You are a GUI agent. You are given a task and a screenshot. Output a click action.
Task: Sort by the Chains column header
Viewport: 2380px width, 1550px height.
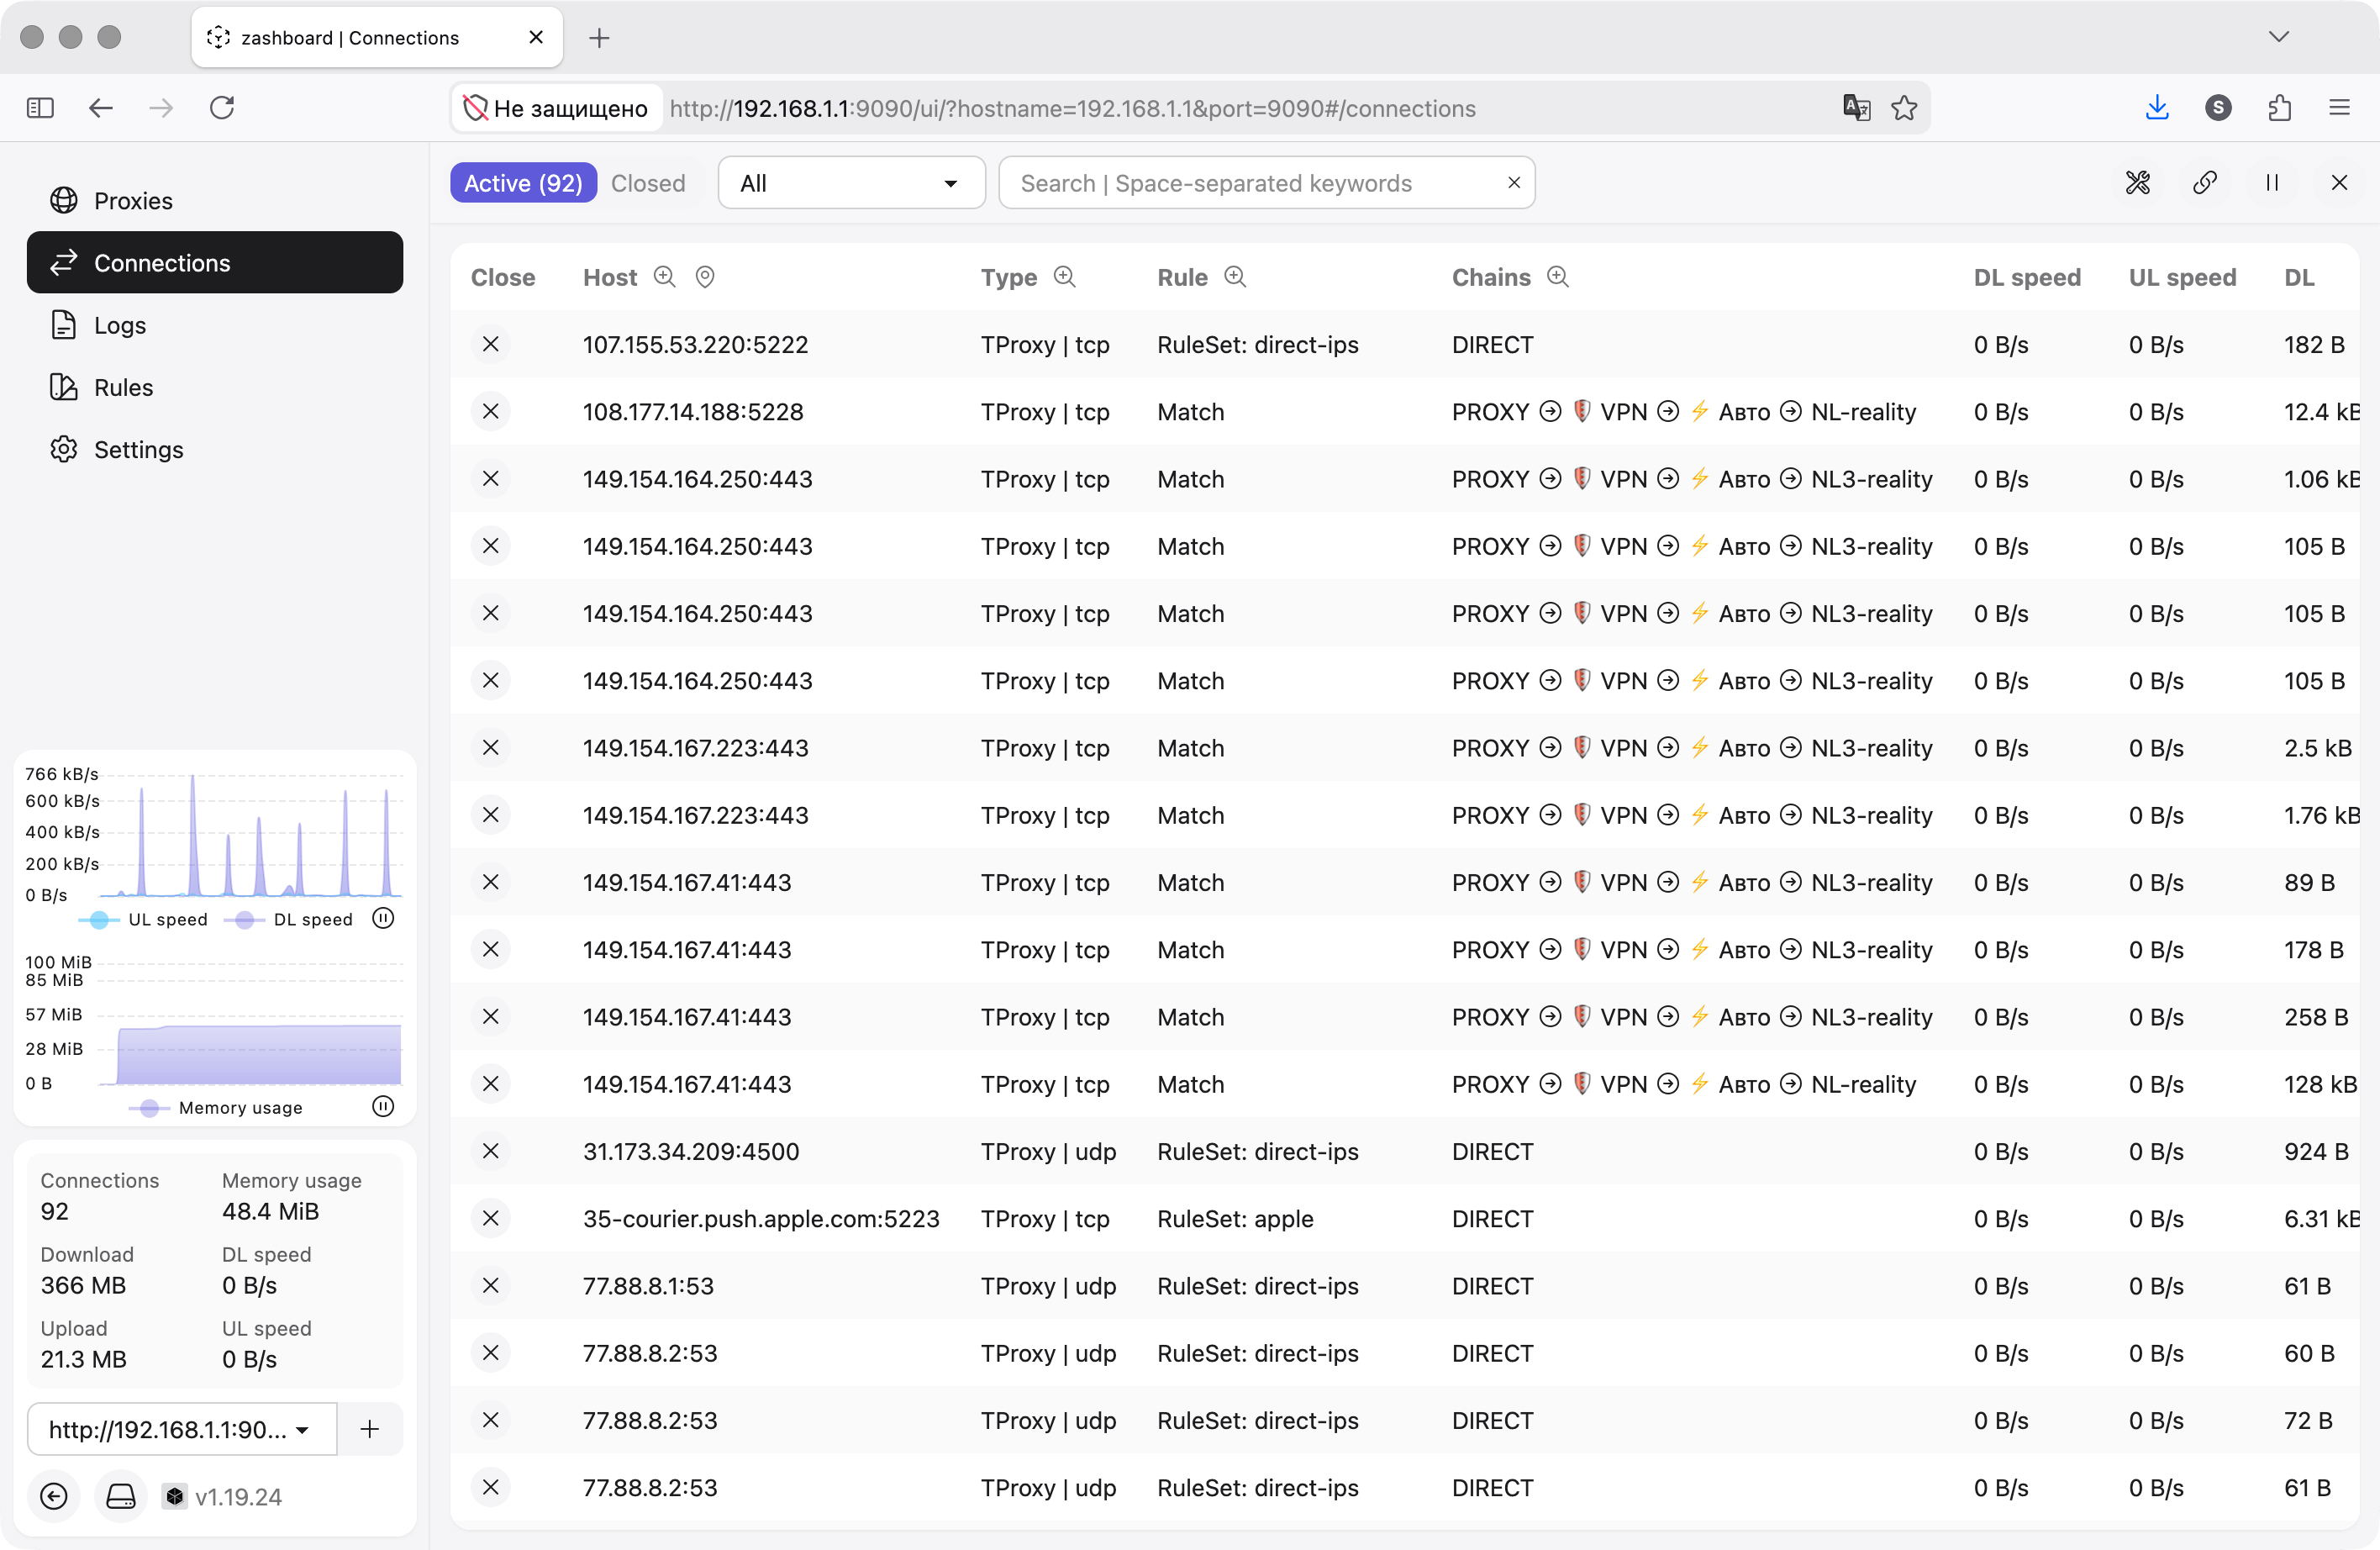tap(1491, 277)
